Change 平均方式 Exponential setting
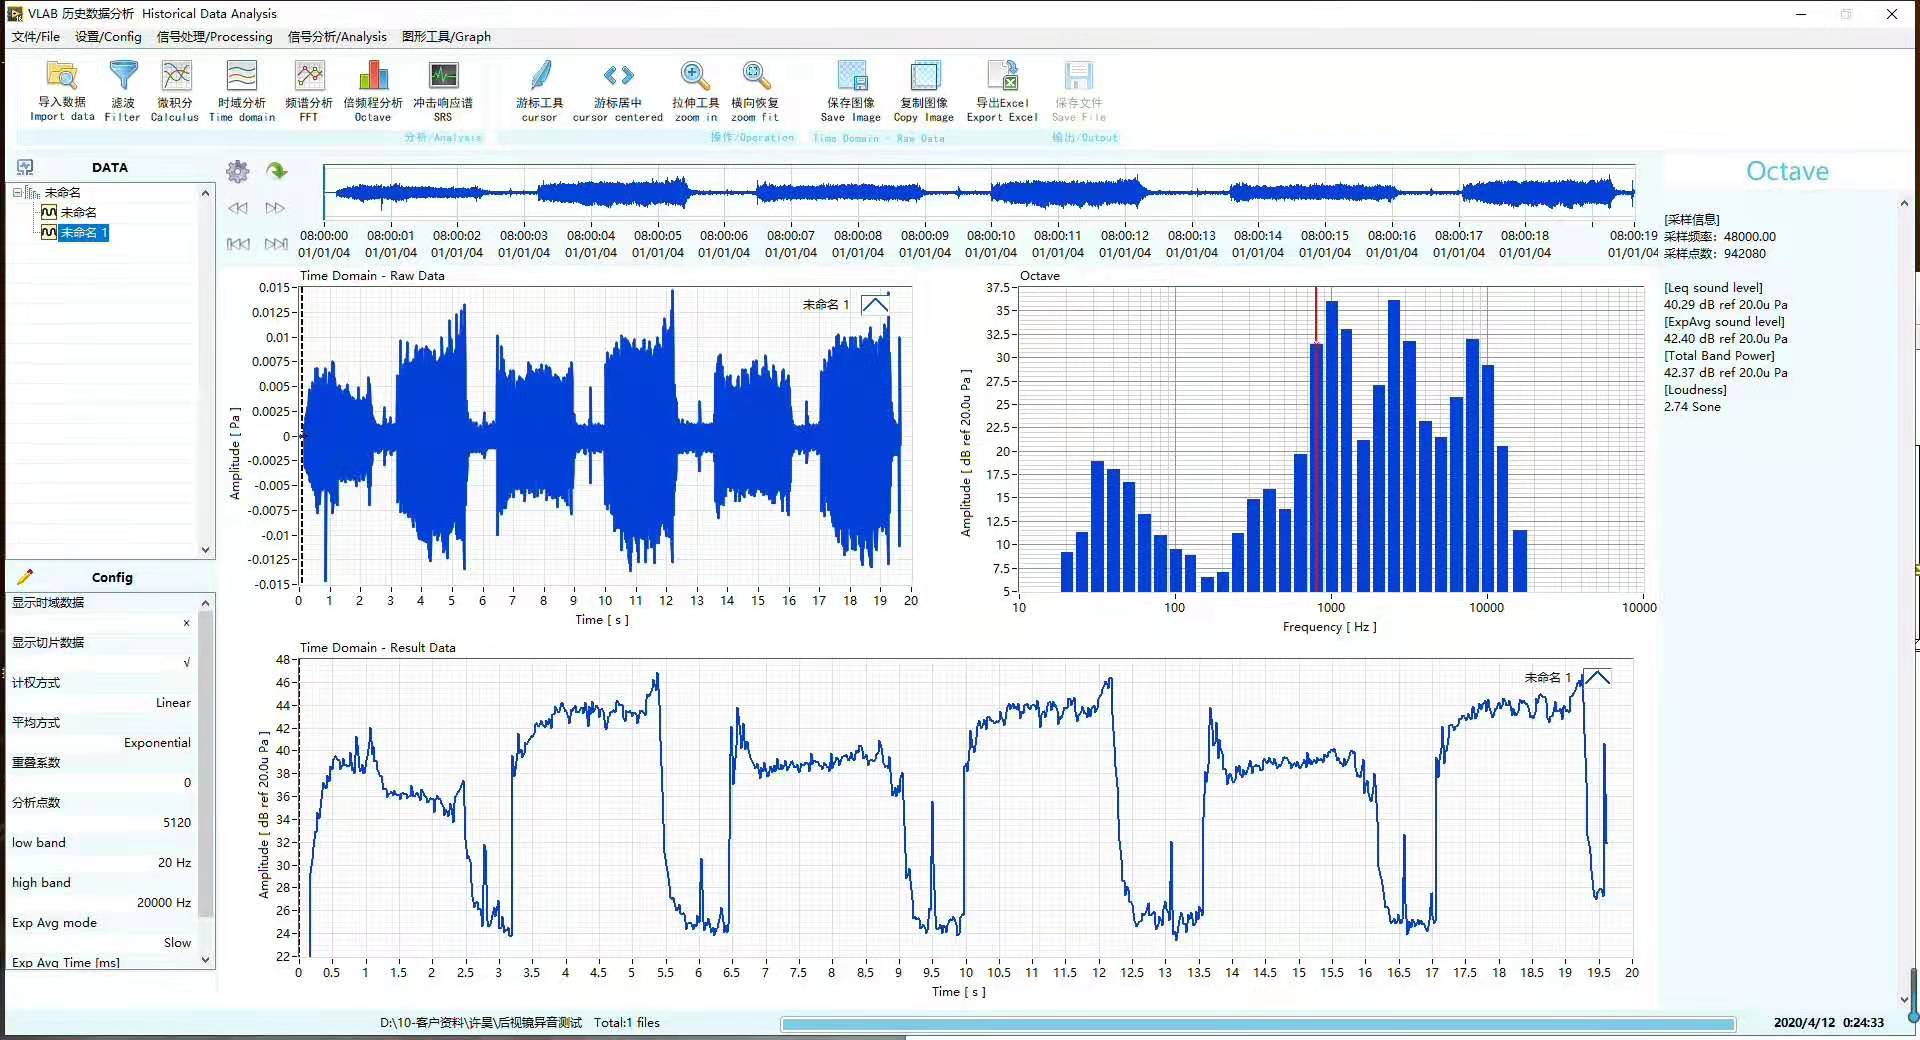1920x1040 pixels. coord(157,743)
